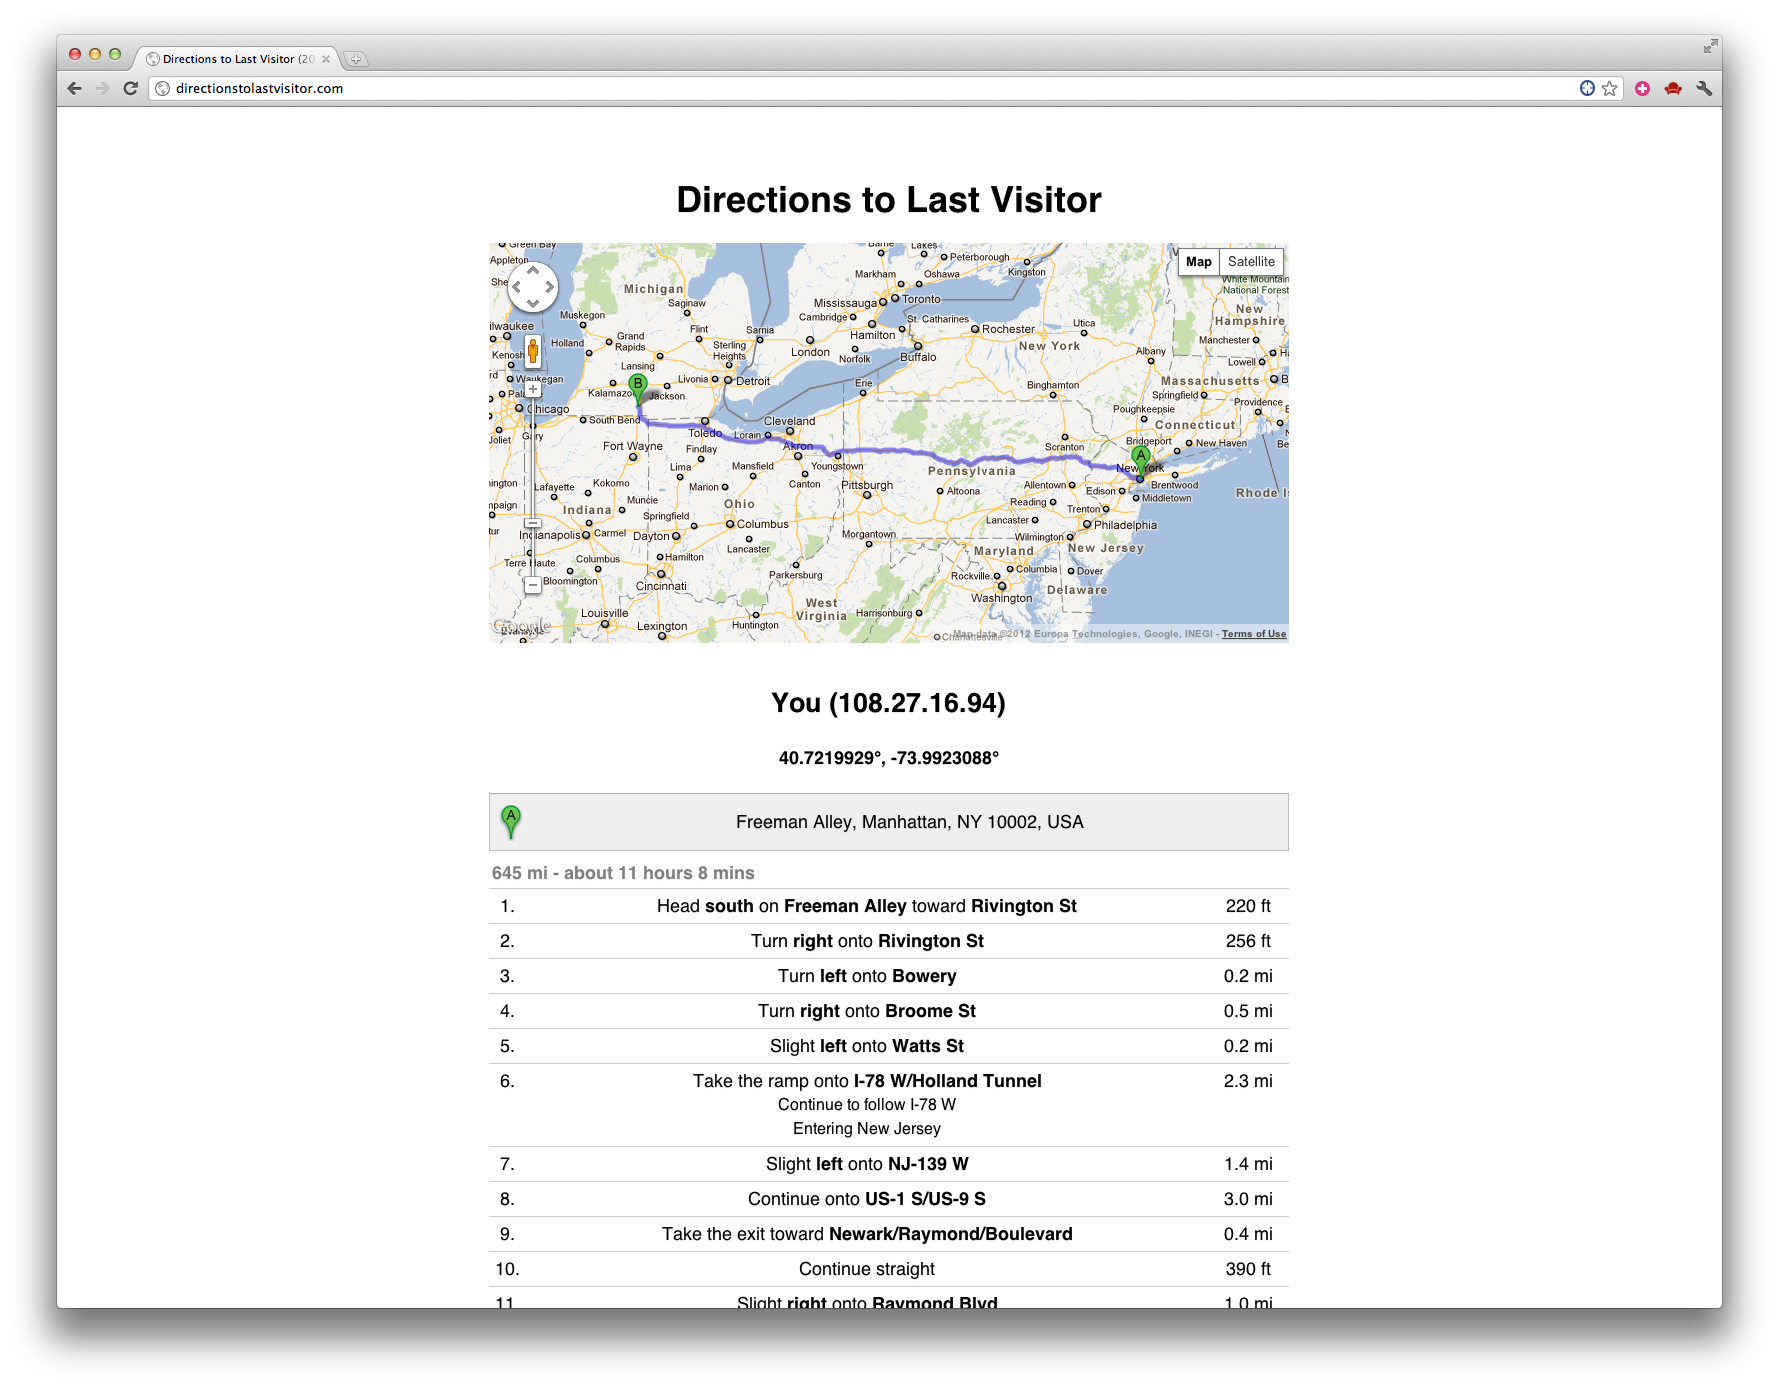This screenshot has height=1387, width=1779.
Task: Click the zoom slider handle on the map
Action: point(533,523)
